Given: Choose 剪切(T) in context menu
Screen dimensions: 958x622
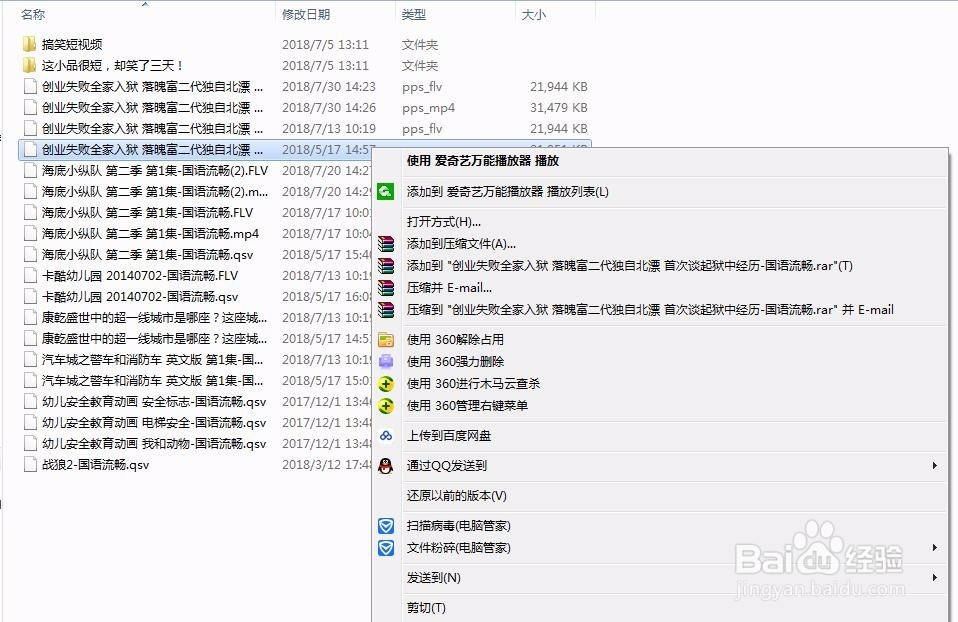Looking at the screenshot, I should pos(426,607).
